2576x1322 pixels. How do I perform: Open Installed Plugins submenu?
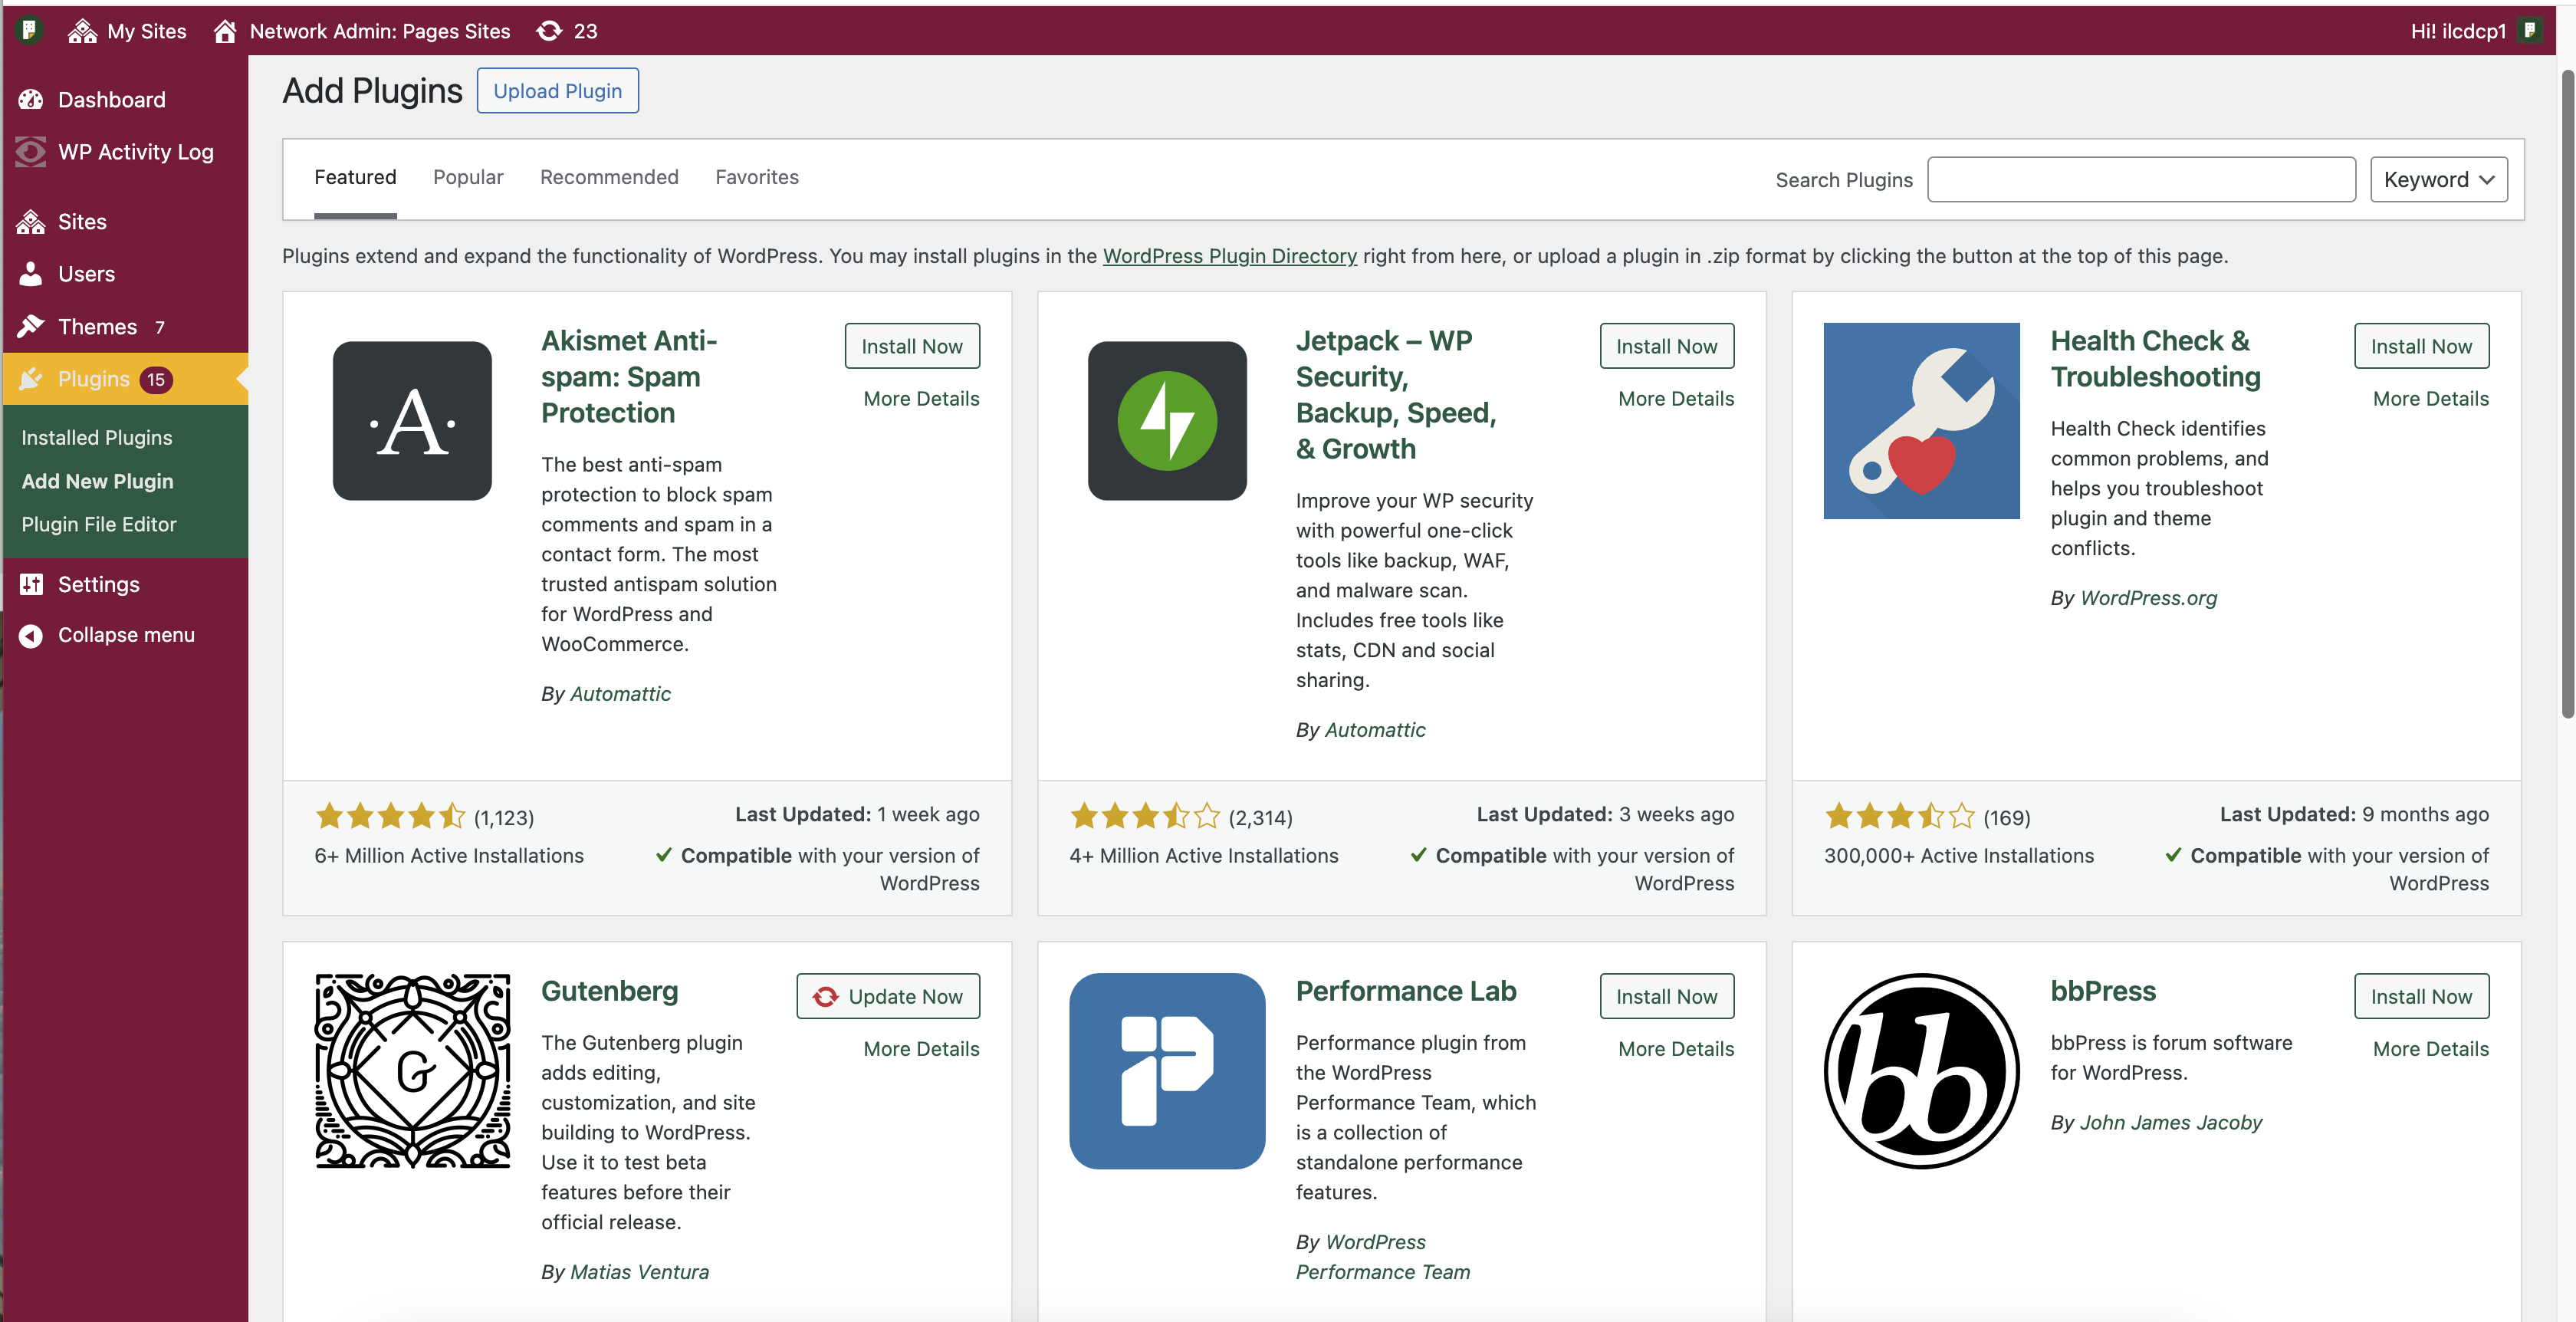pyautogui.click(x=97, y=437)
